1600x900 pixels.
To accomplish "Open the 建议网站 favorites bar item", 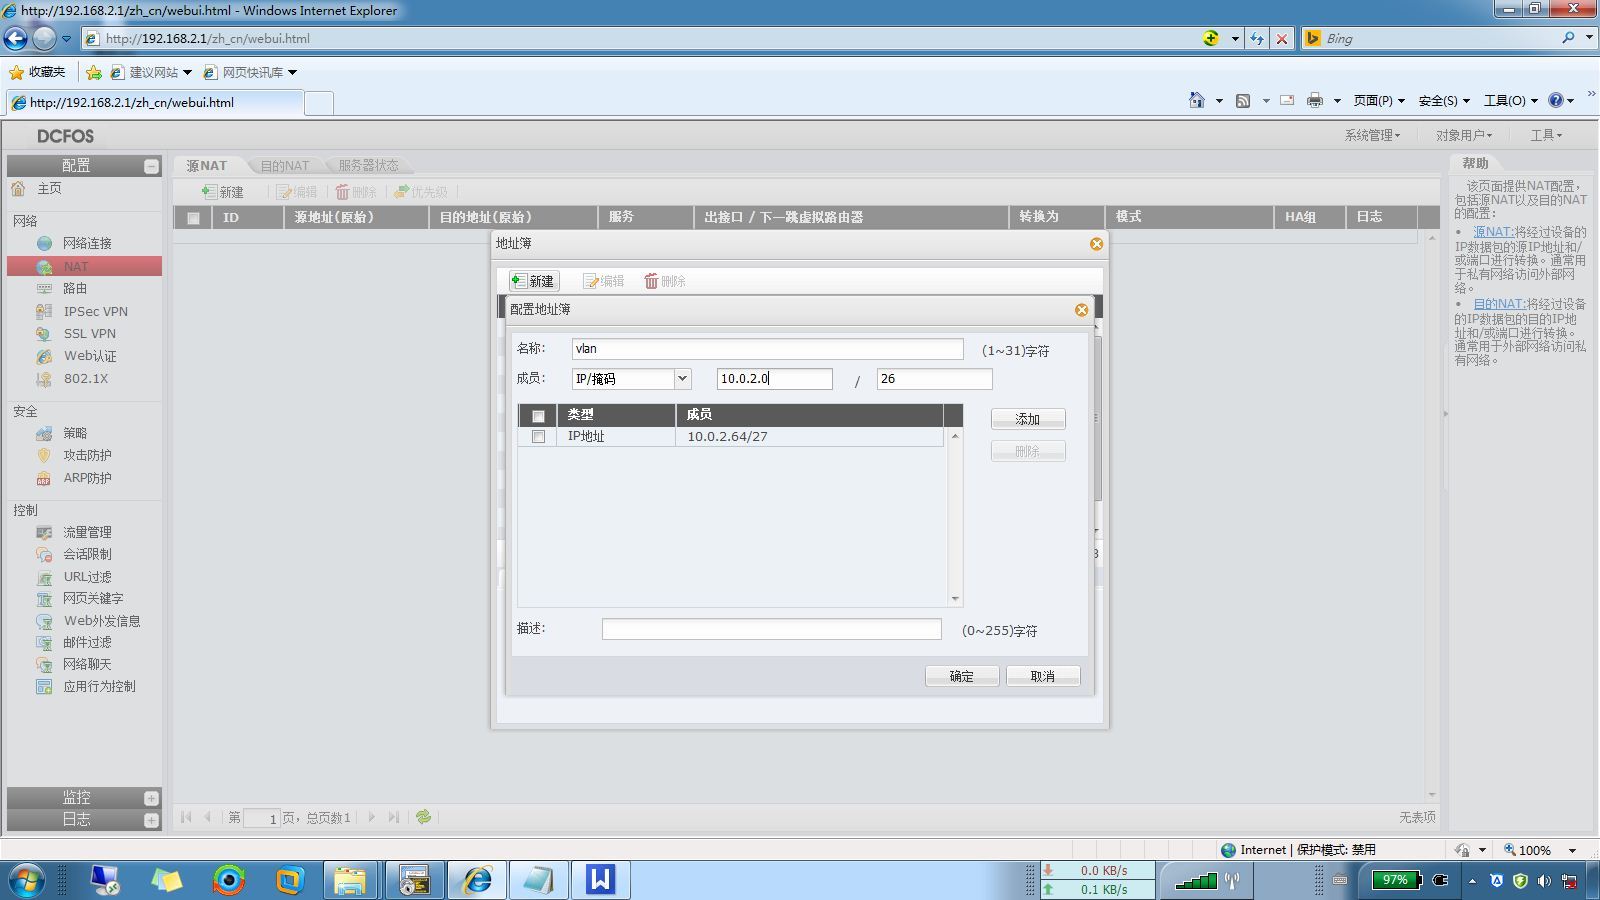I will click(151, 72).
